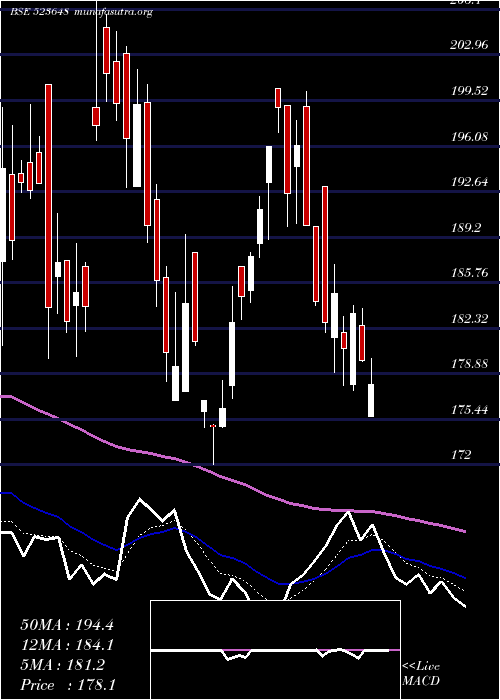Click the 5MA : 181.2 readout
The image size is (500, 700).
tap(62, 665)
